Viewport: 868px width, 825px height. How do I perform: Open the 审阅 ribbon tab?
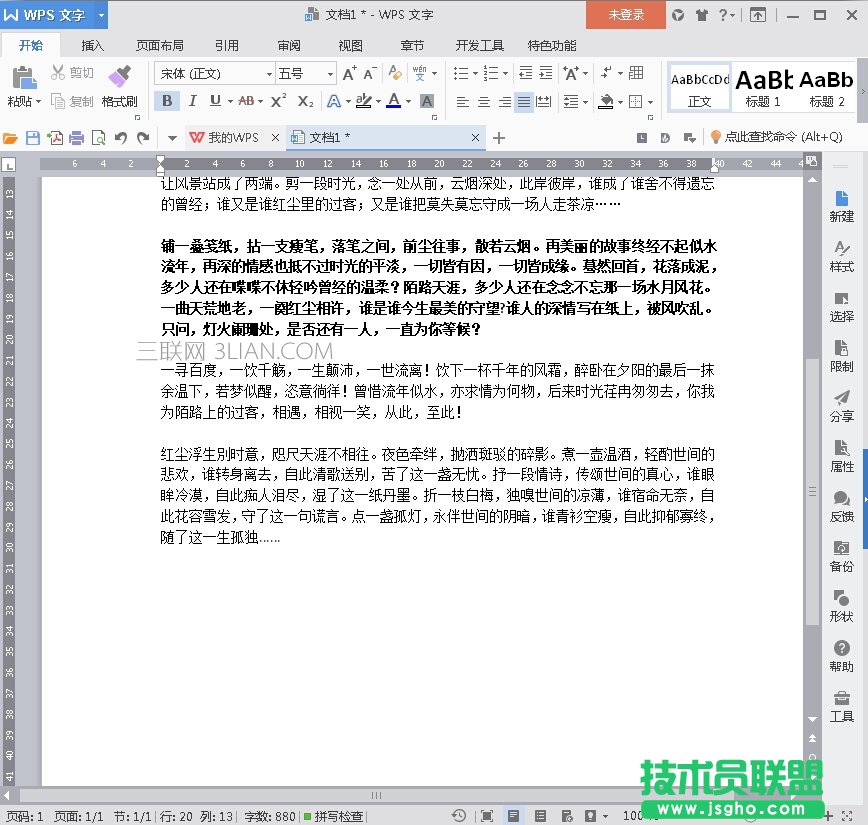288,44
